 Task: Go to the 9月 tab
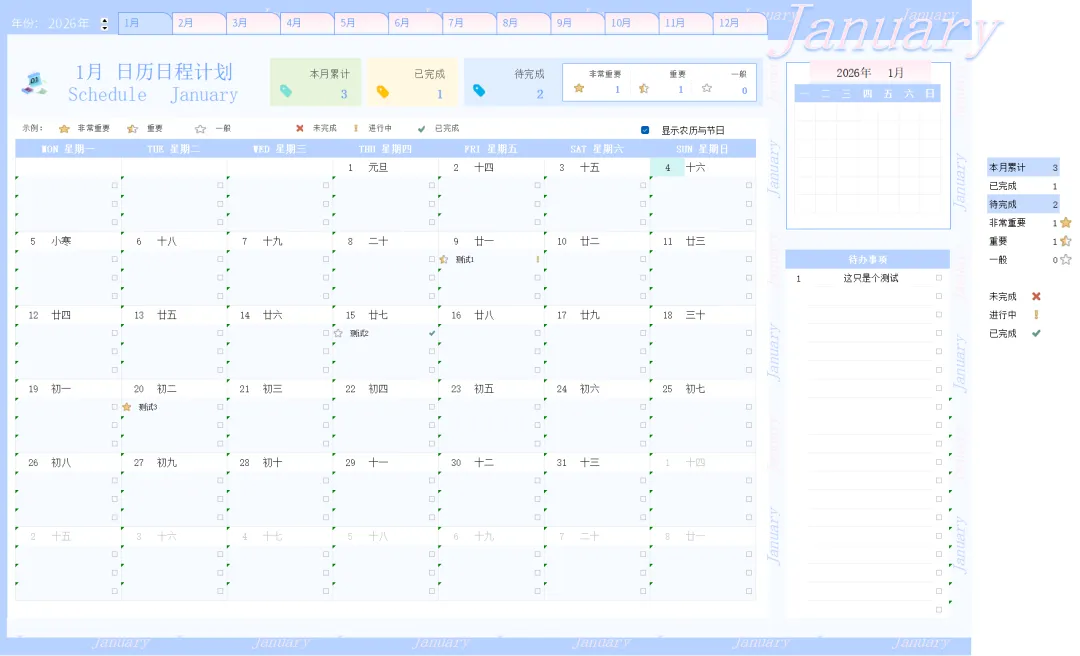pos(578,23)
